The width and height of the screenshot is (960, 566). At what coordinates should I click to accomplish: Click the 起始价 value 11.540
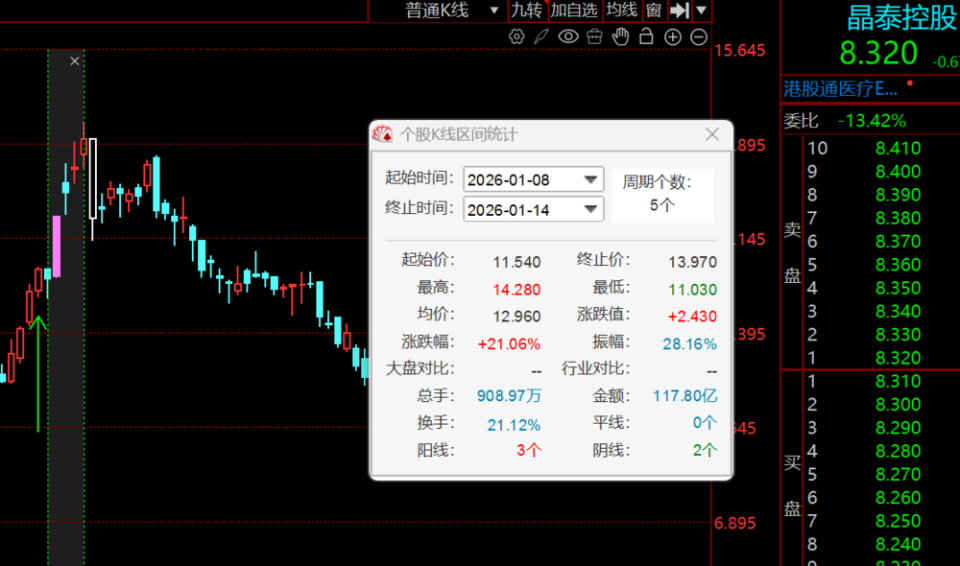click(x=517, y=262)
